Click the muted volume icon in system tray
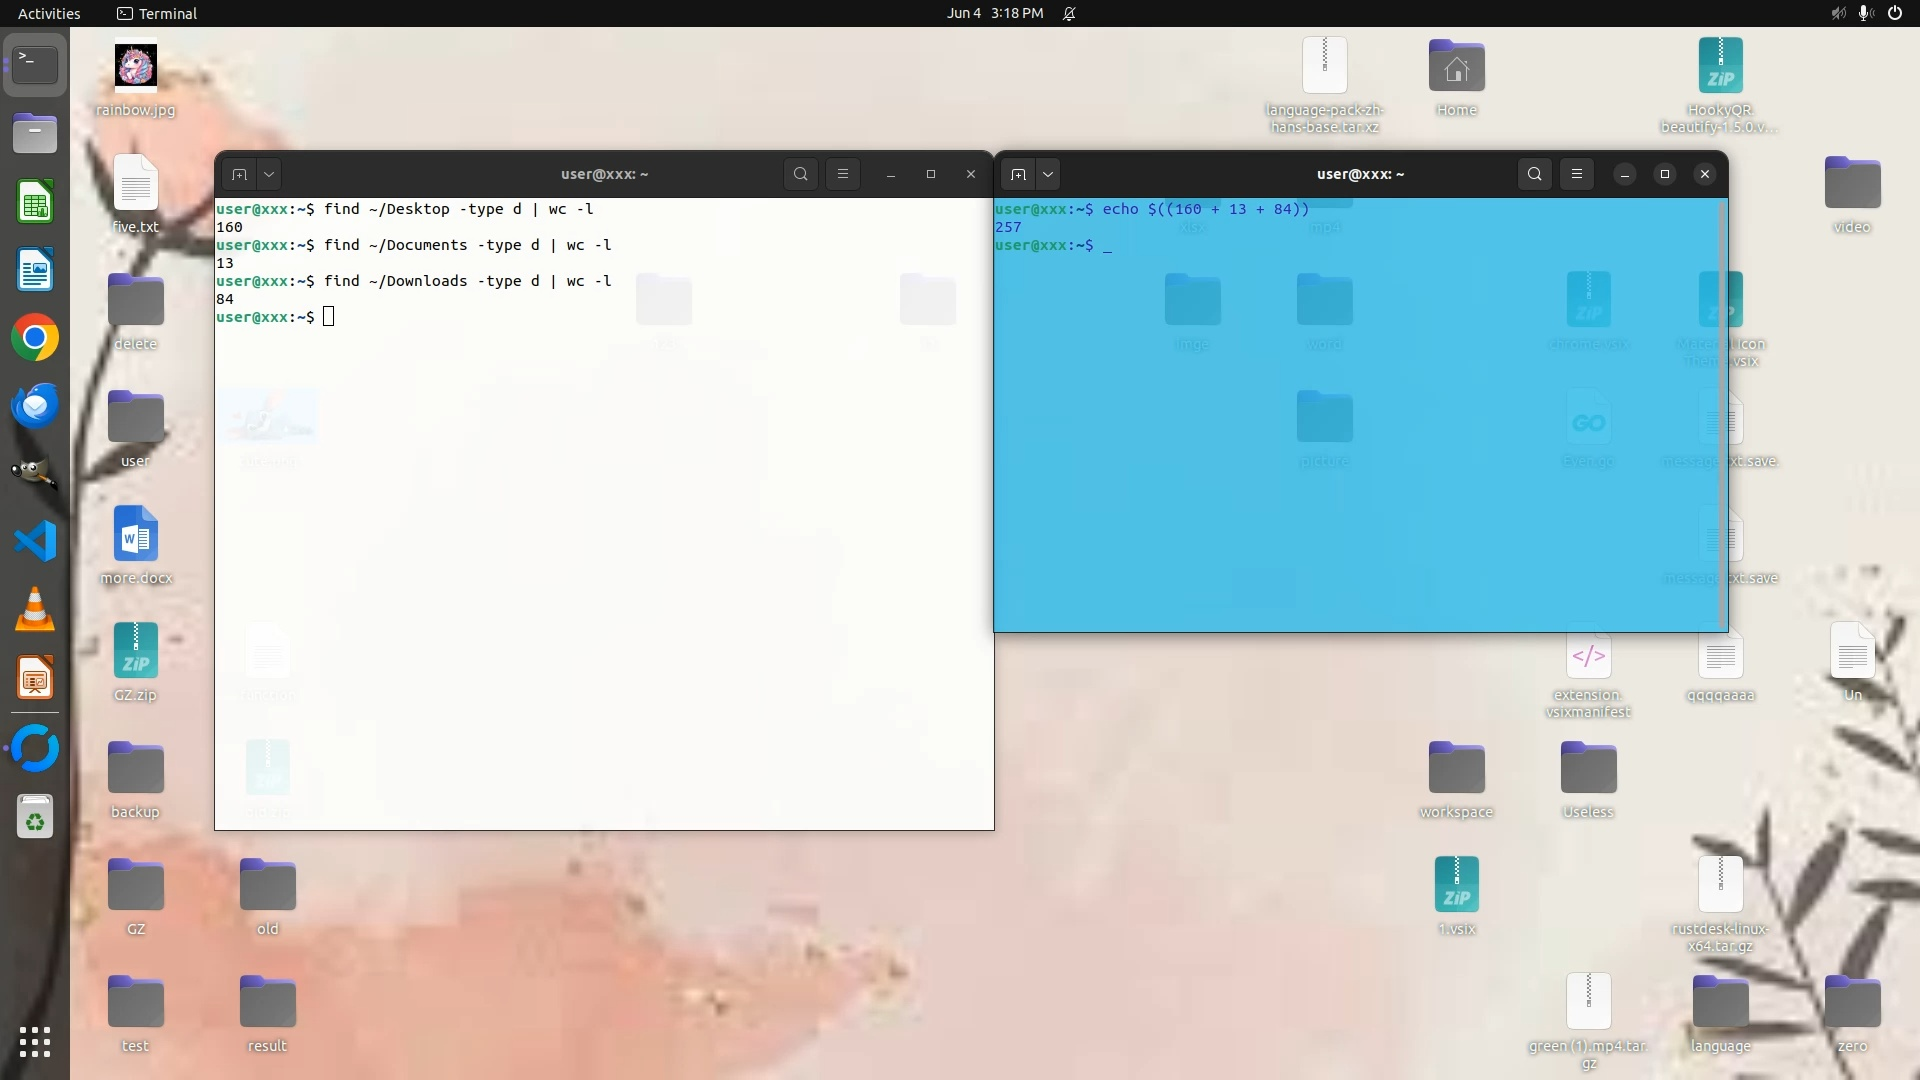The height and width of the screenshot is (1080, 1920). tap(1838, 13)
